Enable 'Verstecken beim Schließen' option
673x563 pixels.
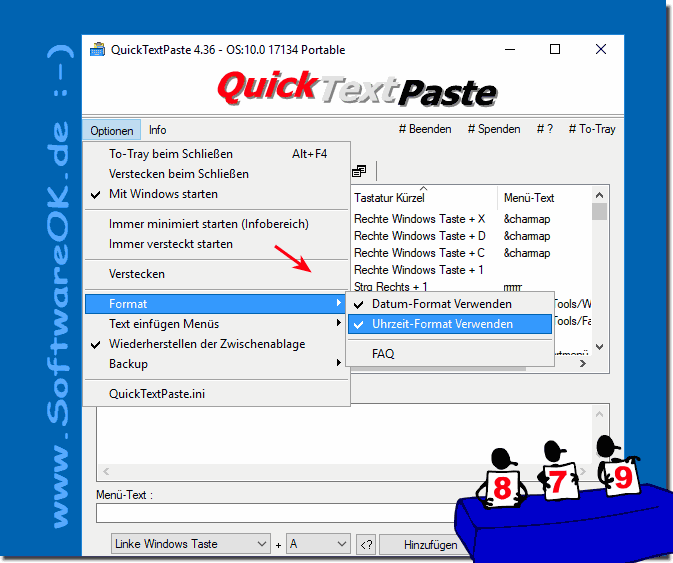(217, 174)
